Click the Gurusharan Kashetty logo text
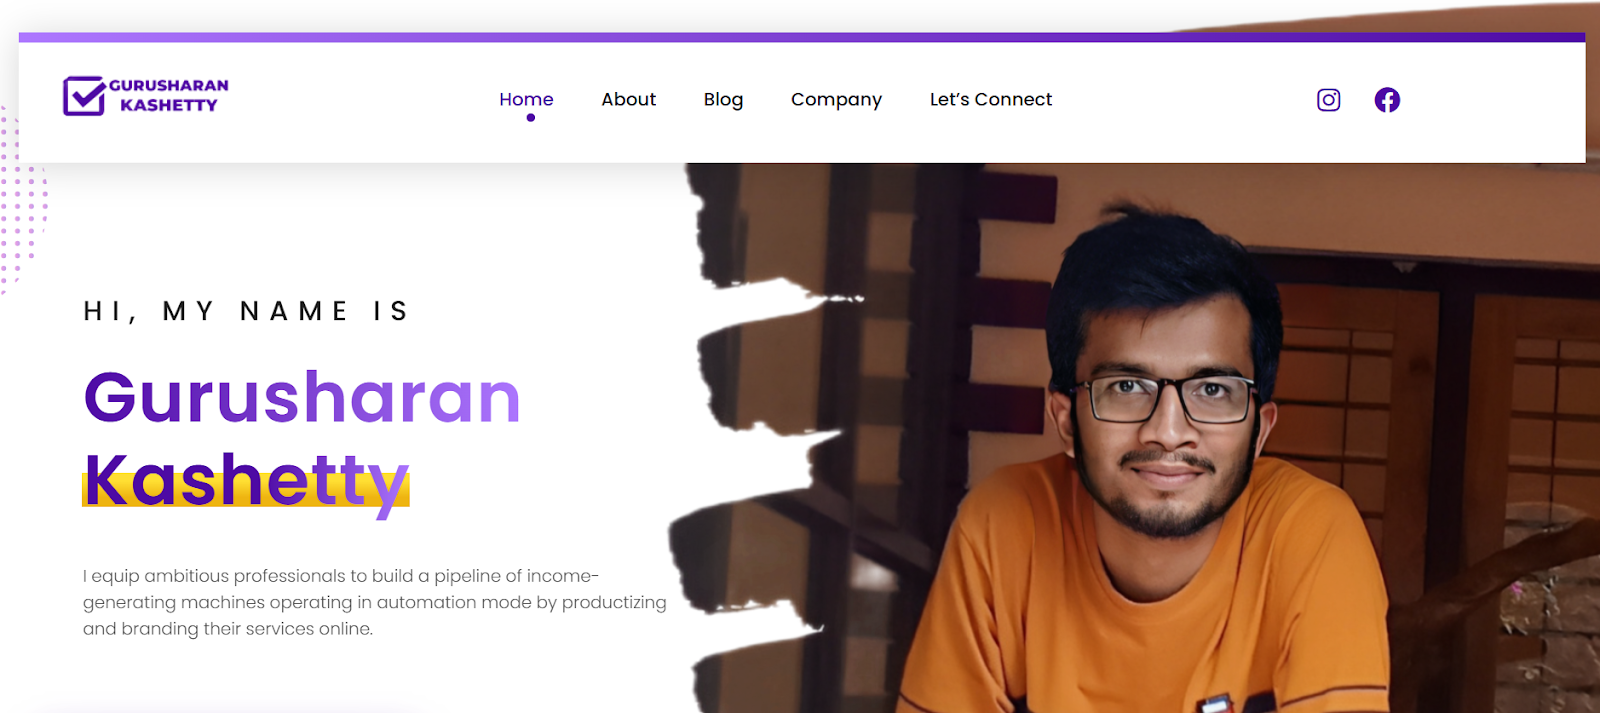This screenshot has height=713, width=1600. pyautogui.click(x=169, y=95)
